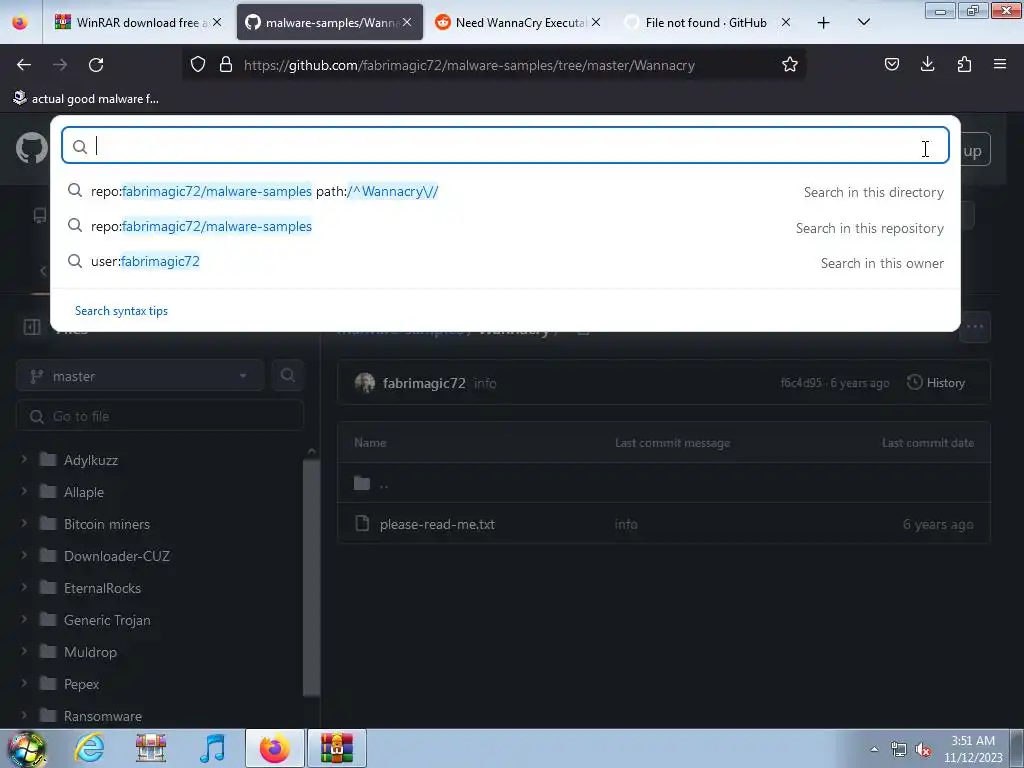The image size is (1024, 768).
Task: Expand the Downloader-CUZ folder chevron
Action: tap(24, 555)
